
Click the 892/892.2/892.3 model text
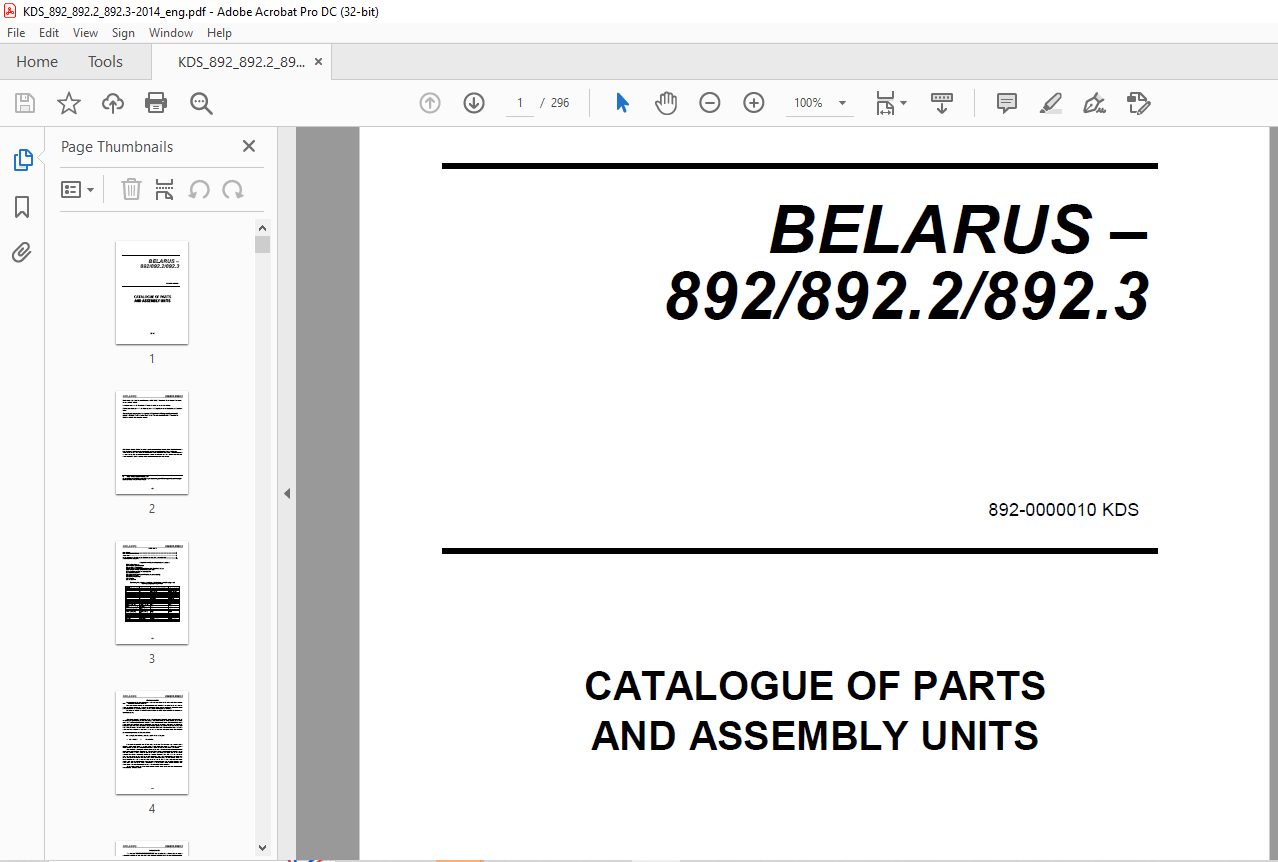908,297
